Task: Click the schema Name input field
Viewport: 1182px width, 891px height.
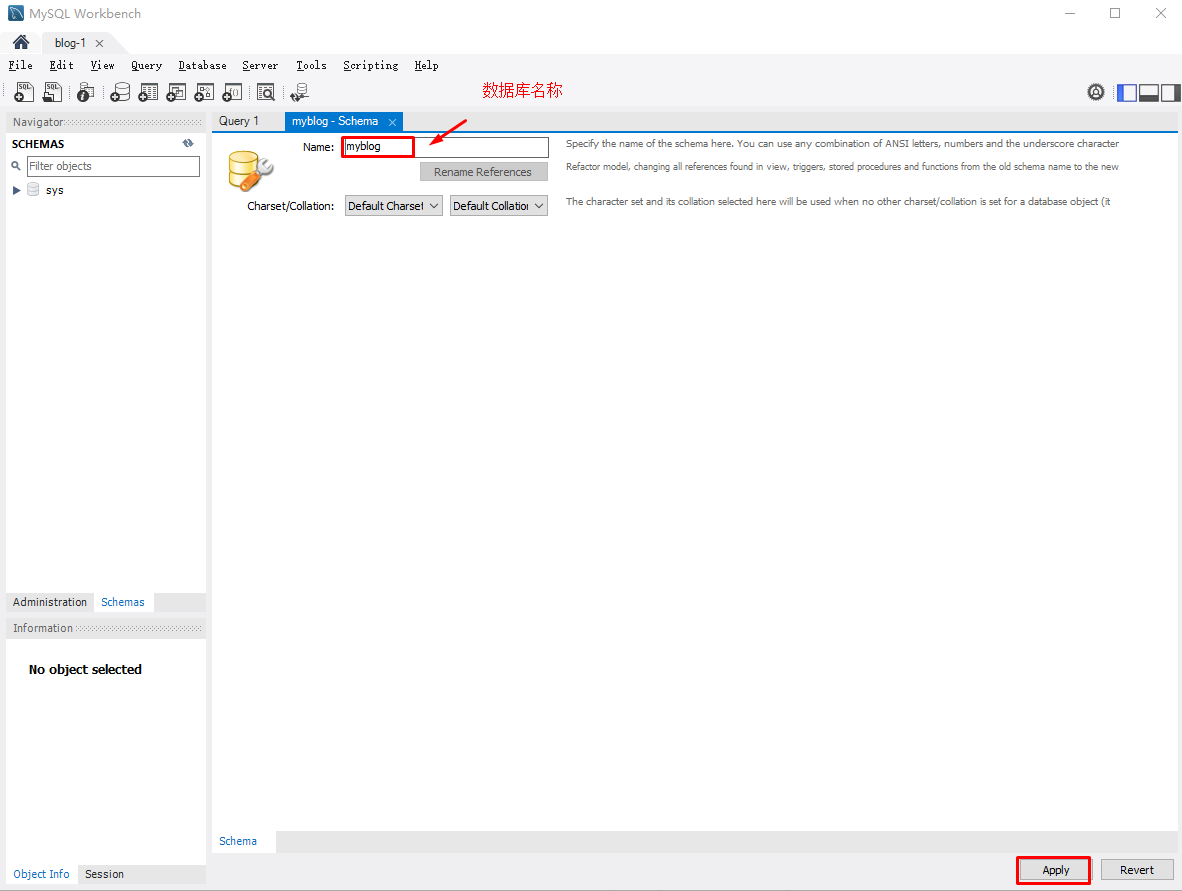Action: click(446, 147)
